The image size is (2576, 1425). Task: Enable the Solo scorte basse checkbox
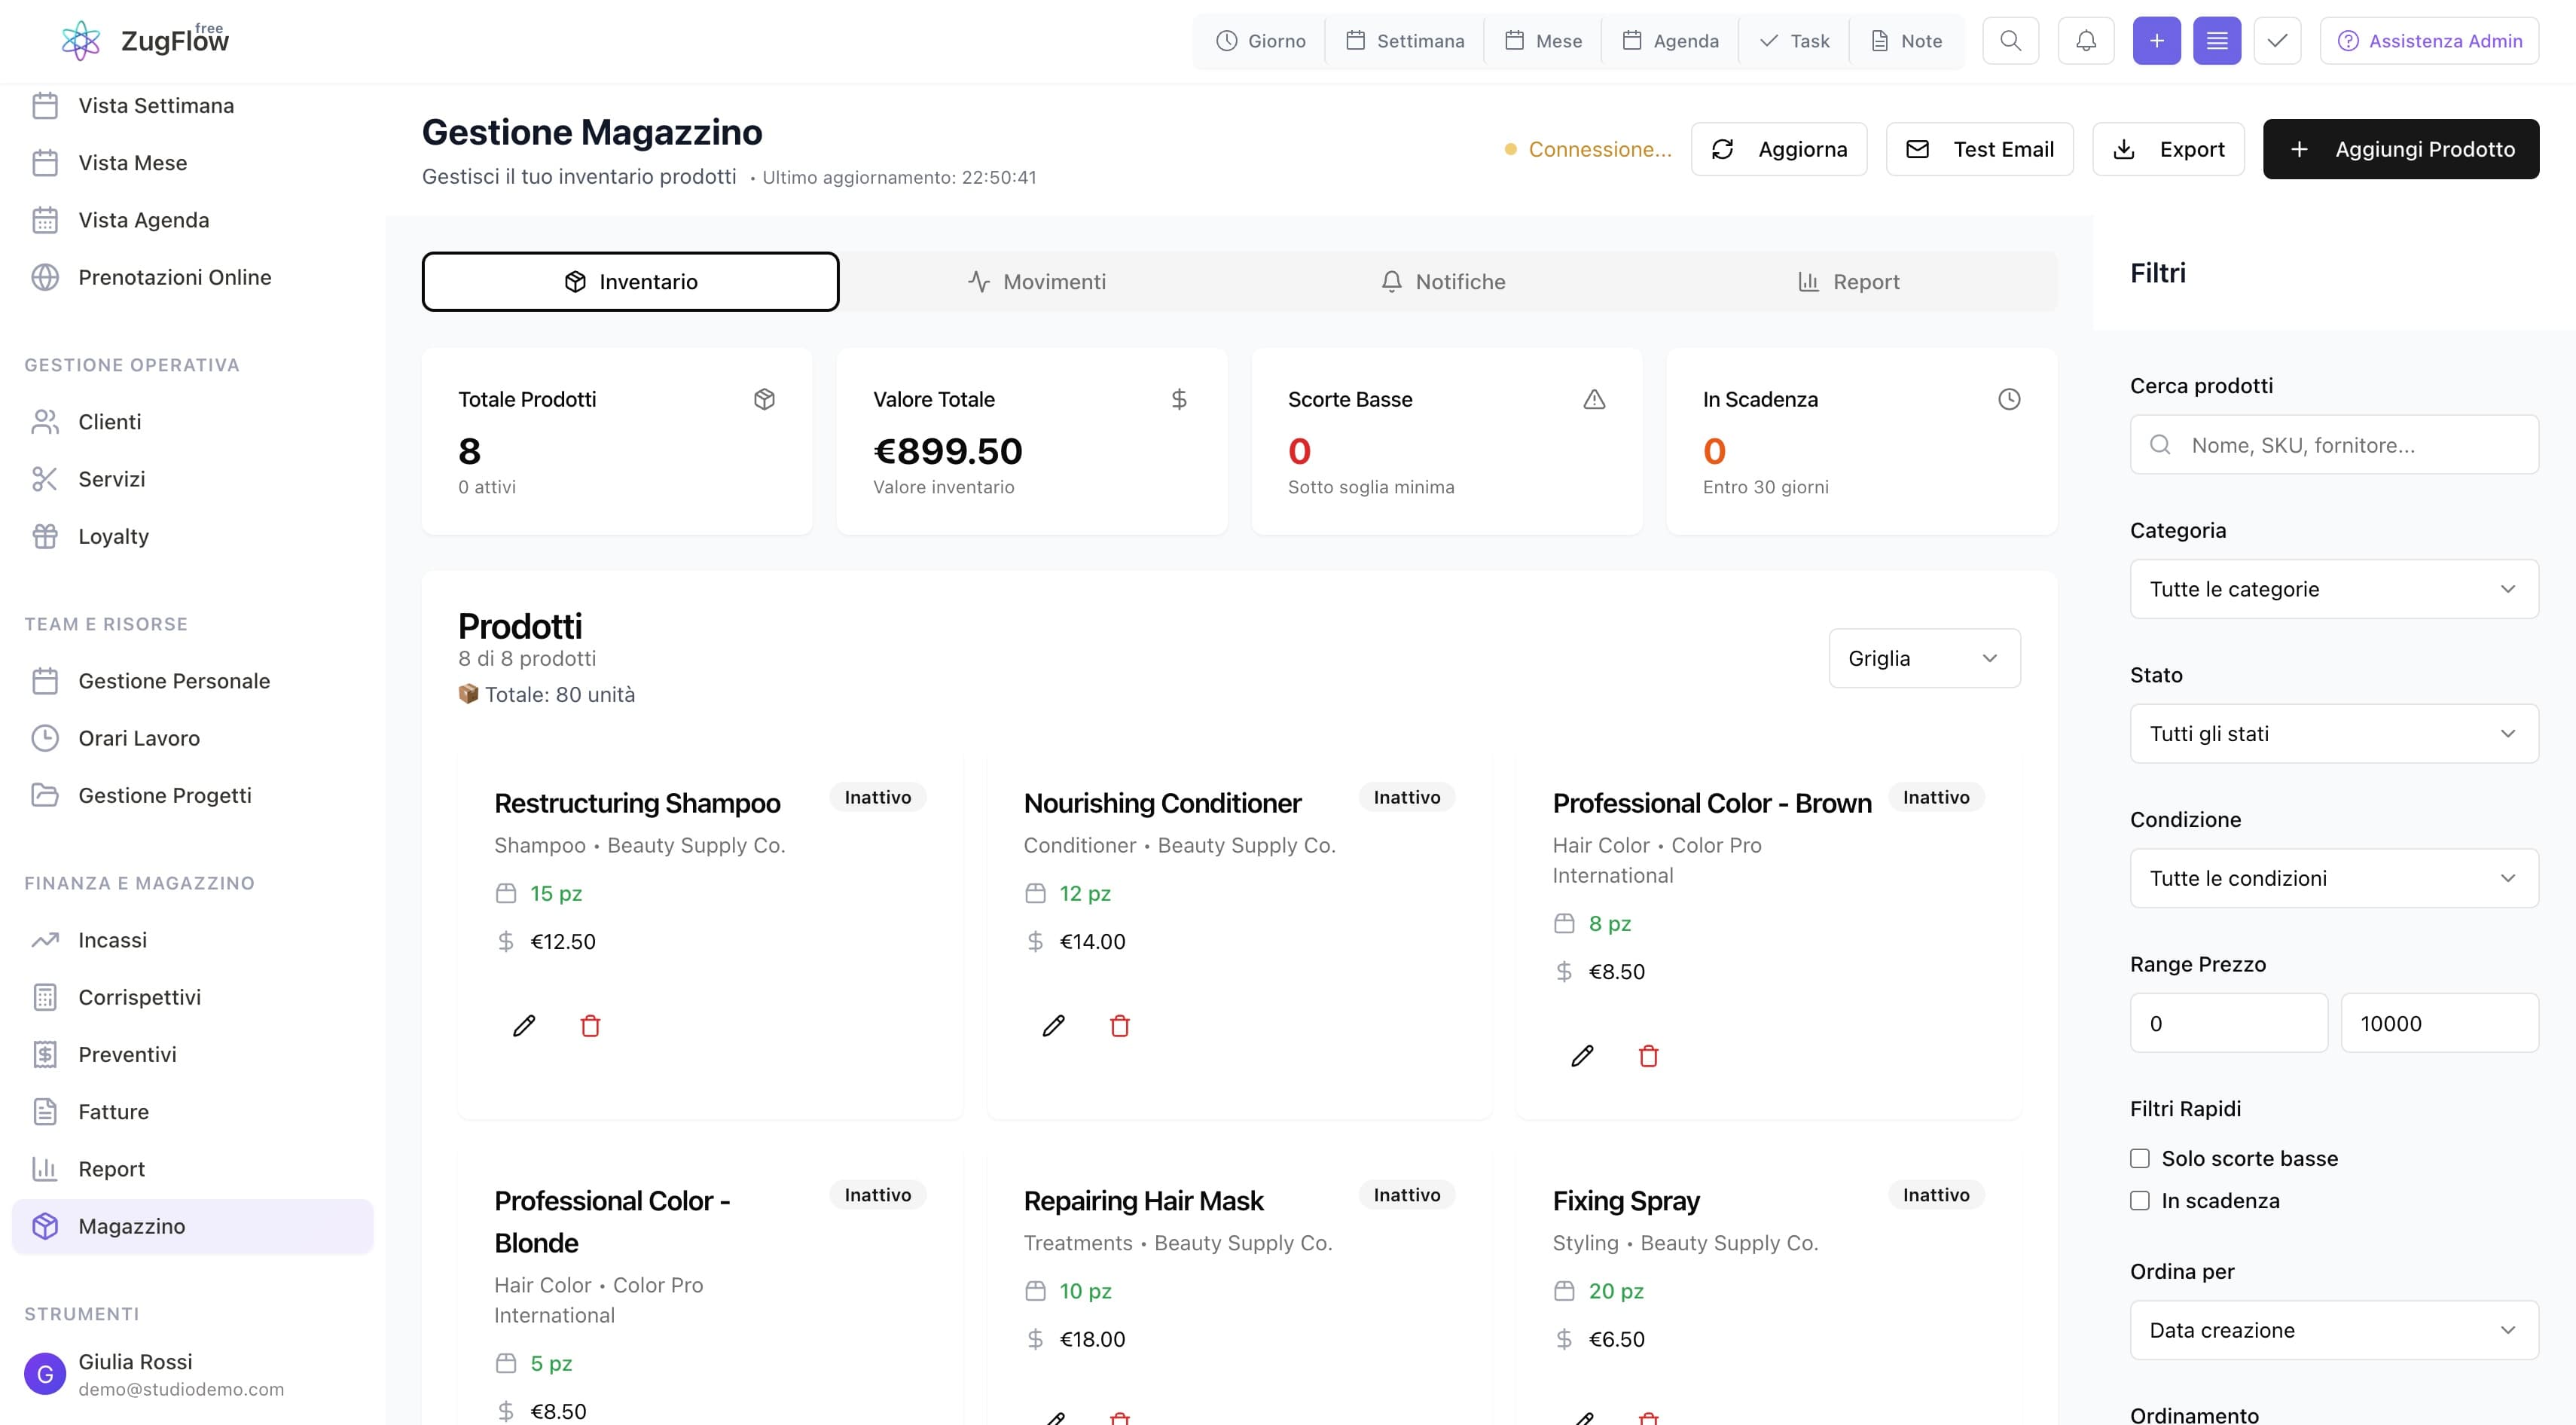coord(2140,1158)
